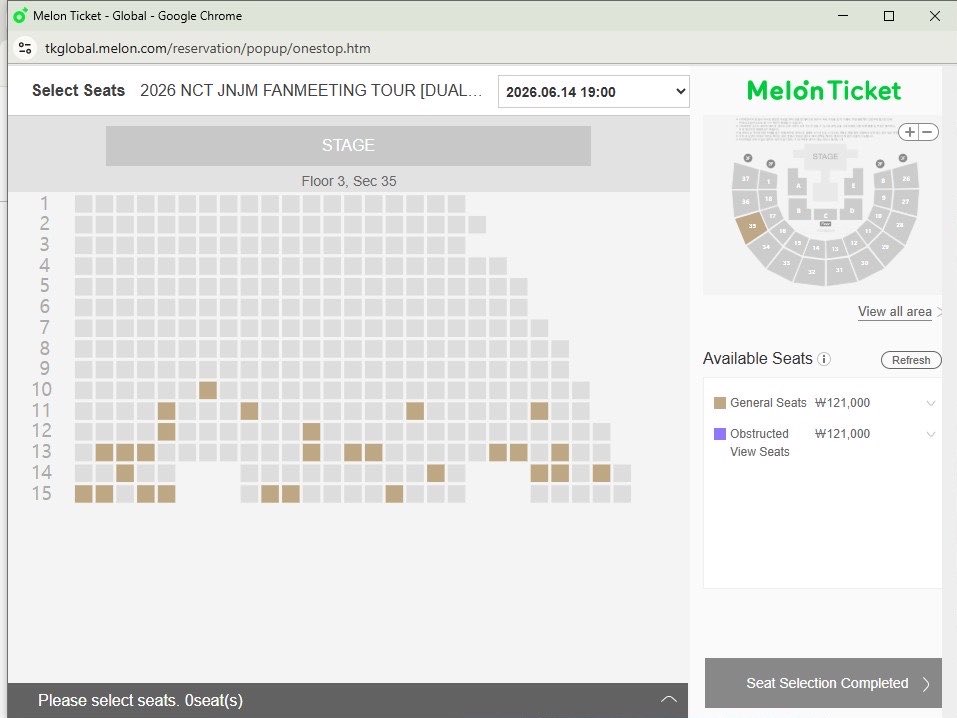957x718 pixels.
Task: Select the rightmost available seat in row 13
Action: click(x=560, y=452)
